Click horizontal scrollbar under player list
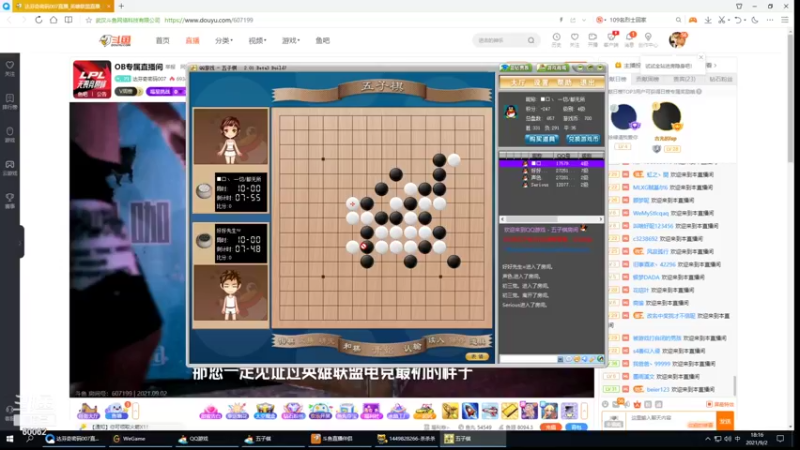 (x=552, y=219)
